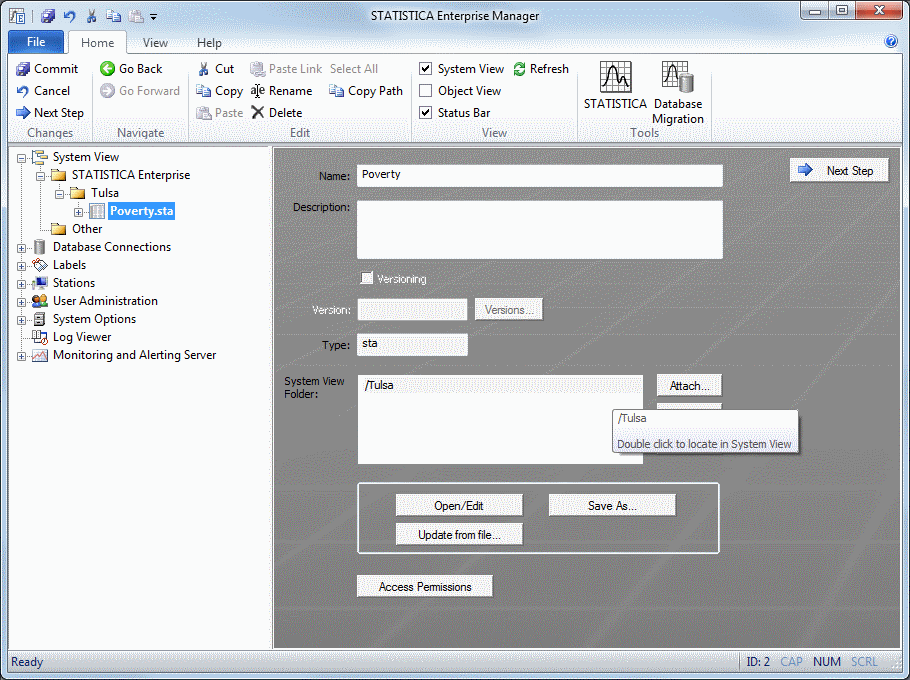Image resolution: width=910 pixels, height=680 pixels.
Task: Click the Go Back navigation icon
Action: click(x=108, y=69)
